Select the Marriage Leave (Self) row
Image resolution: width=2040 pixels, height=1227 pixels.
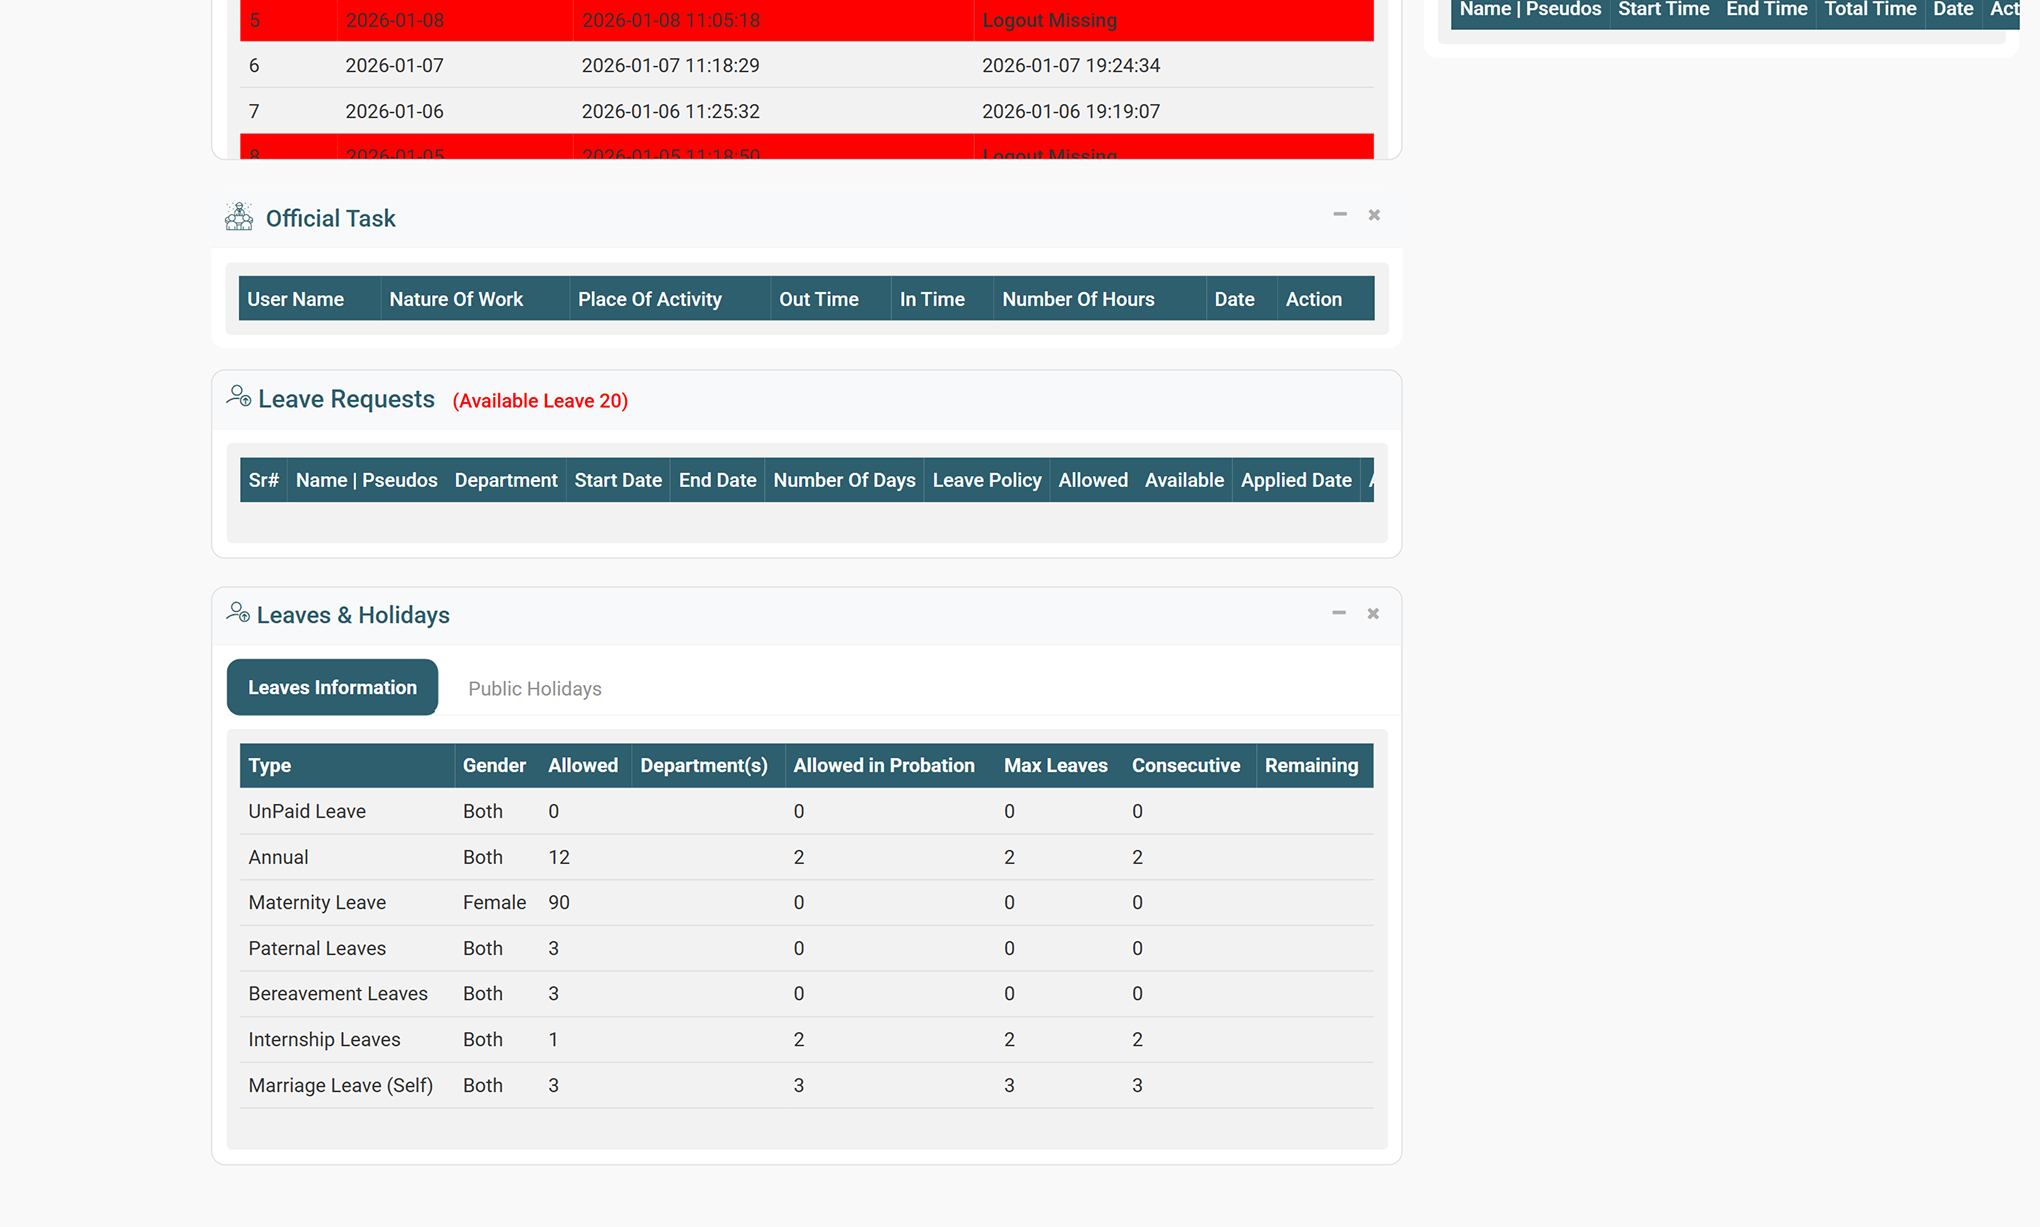pos(340,1085)
